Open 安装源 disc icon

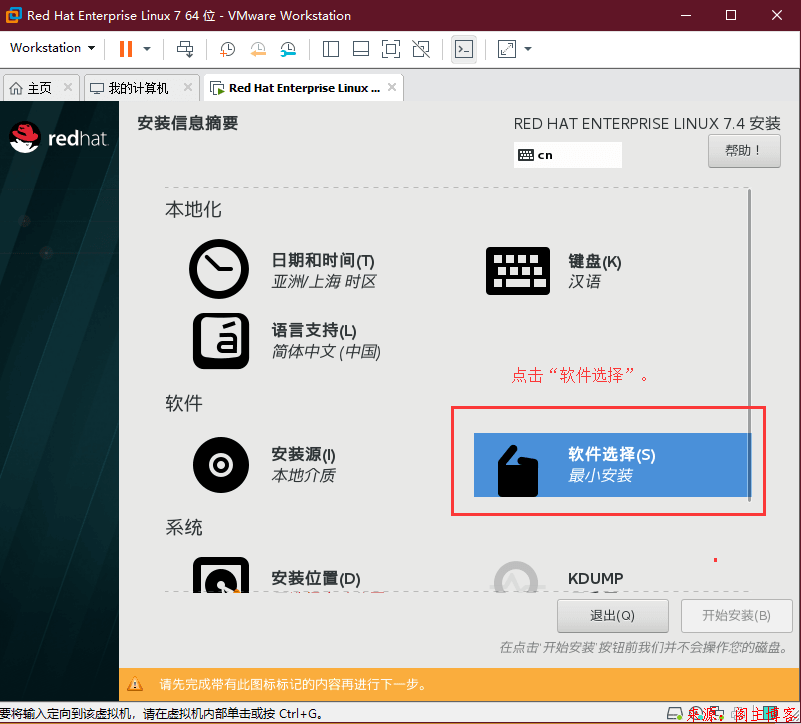point(221,465)
